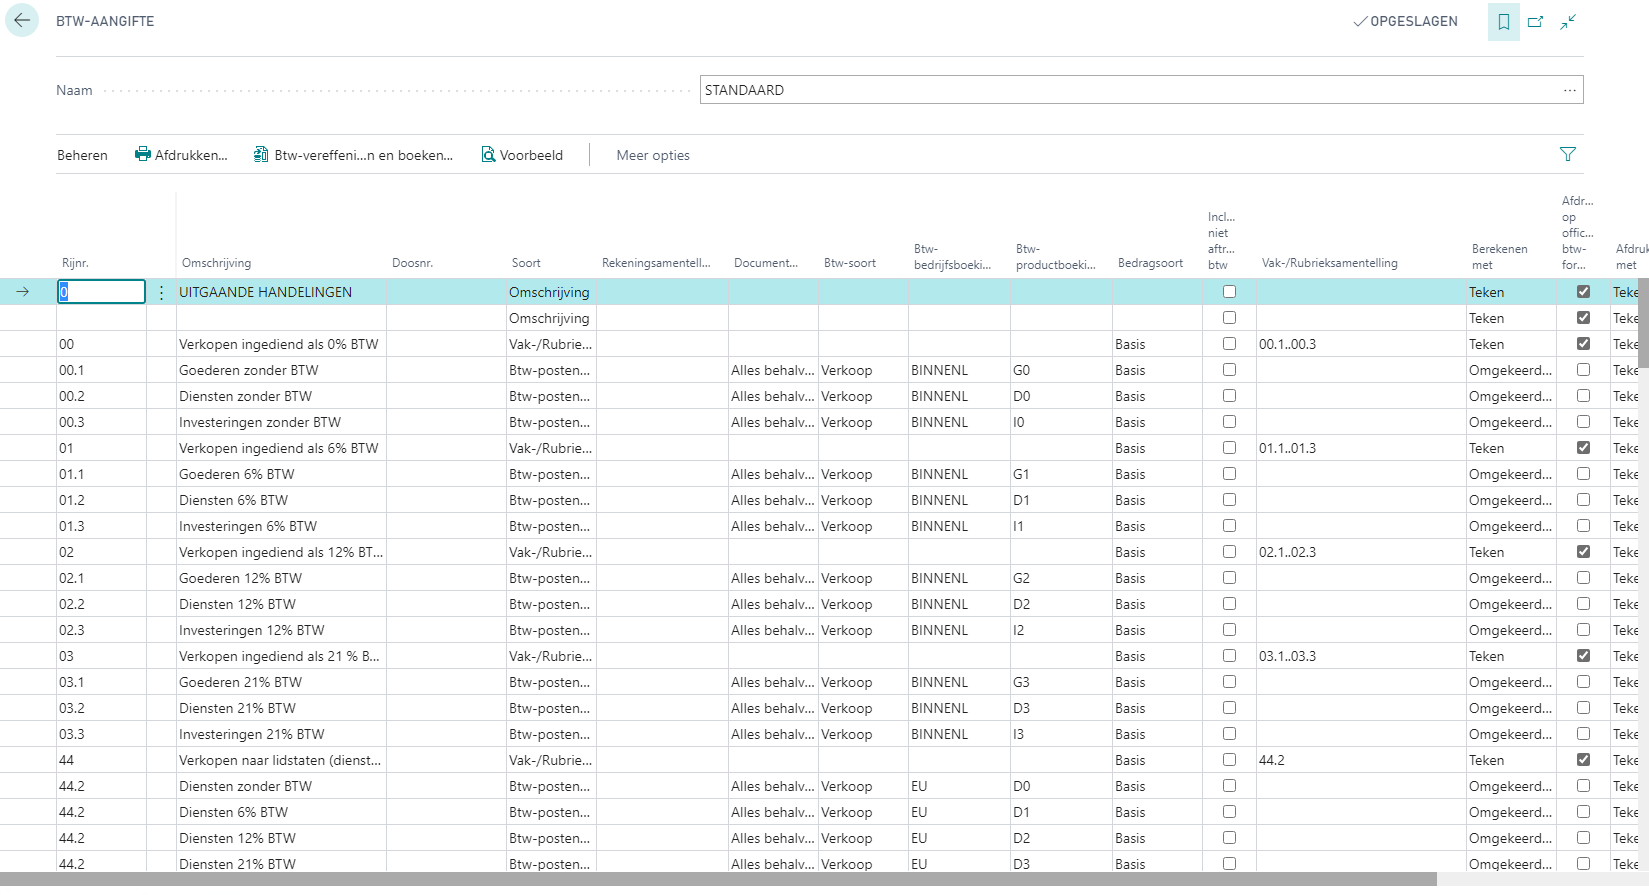Viewport: 1649px width, 895px height.
Task: Select 'Verkopen ingediend als 0% BTW' cell
Action: [x=281, y=344]
